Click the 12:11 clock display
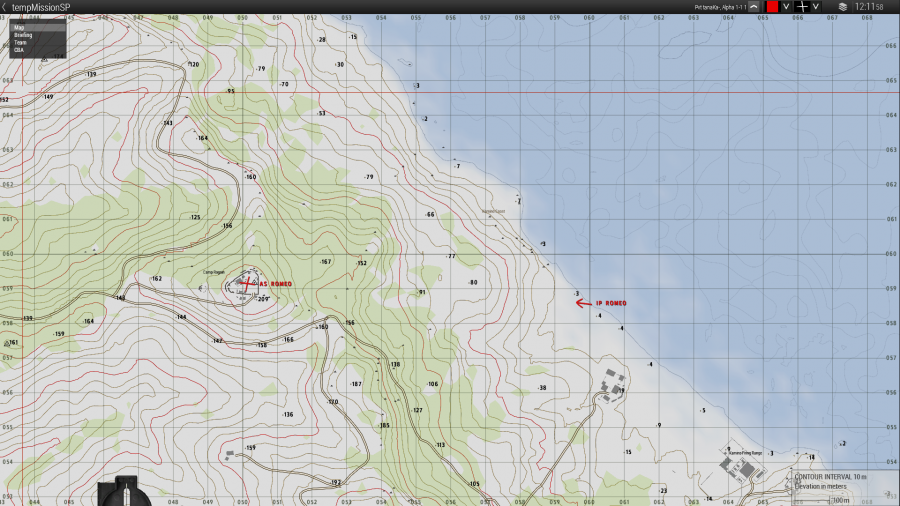 pos(869,7)
